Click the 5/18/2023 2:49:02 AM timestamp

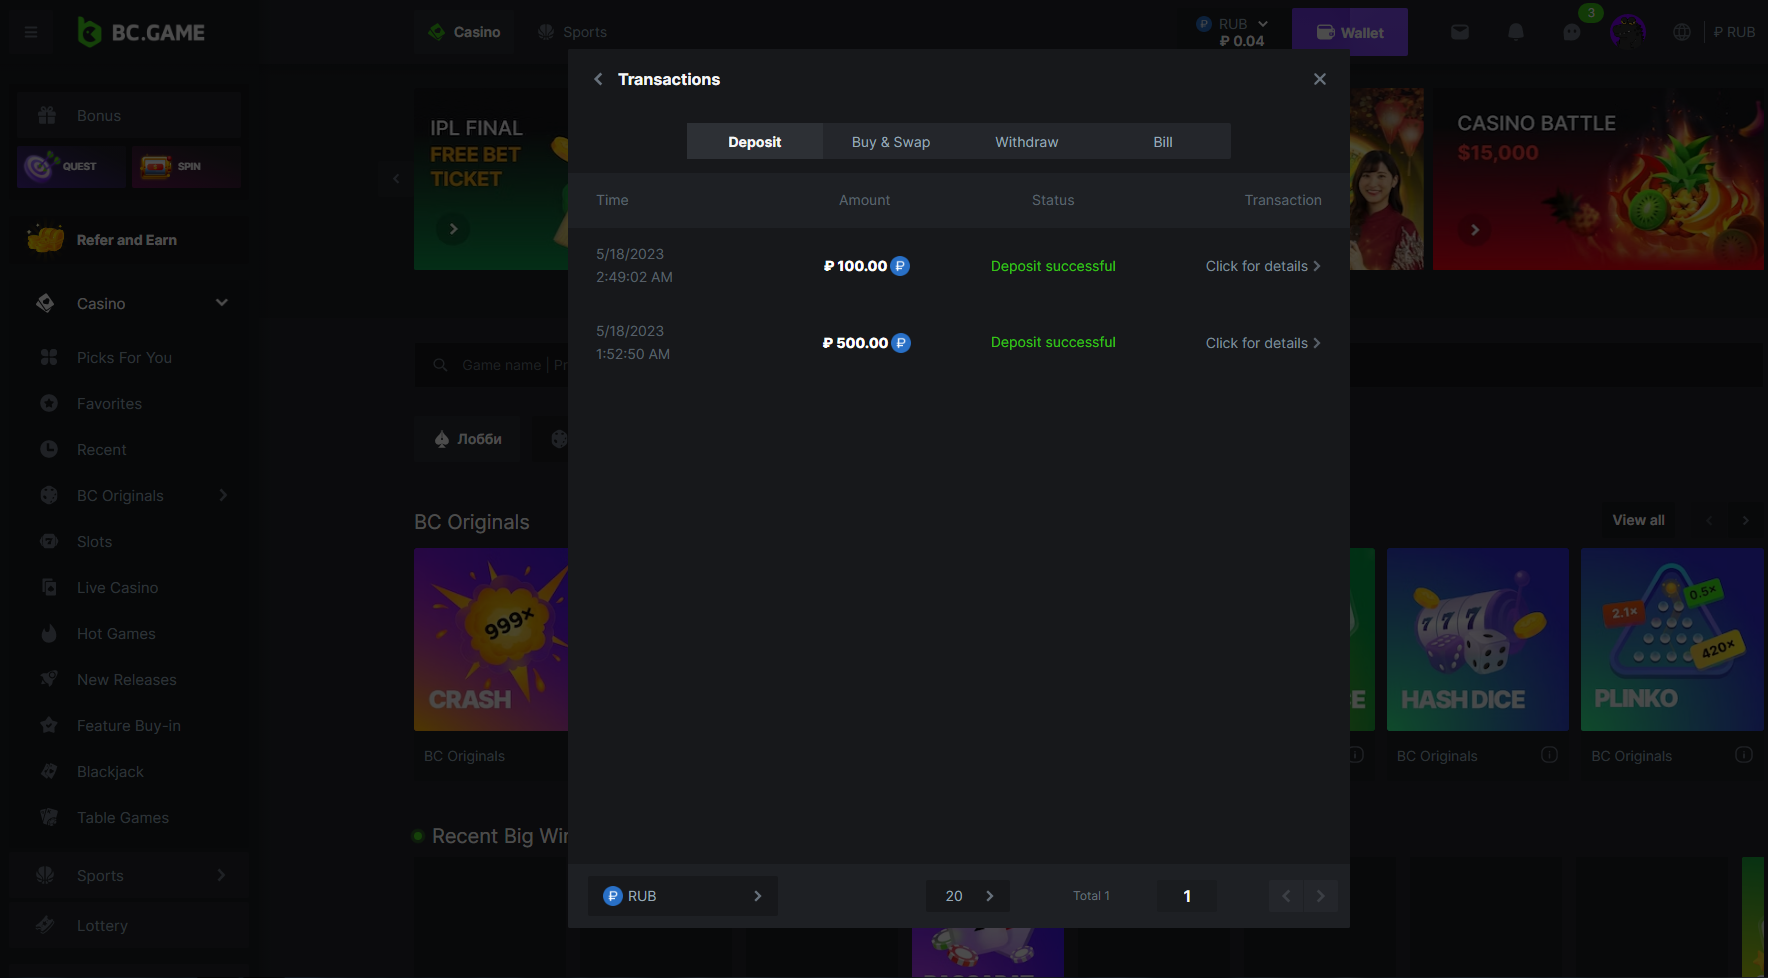(x=634, y=266)
